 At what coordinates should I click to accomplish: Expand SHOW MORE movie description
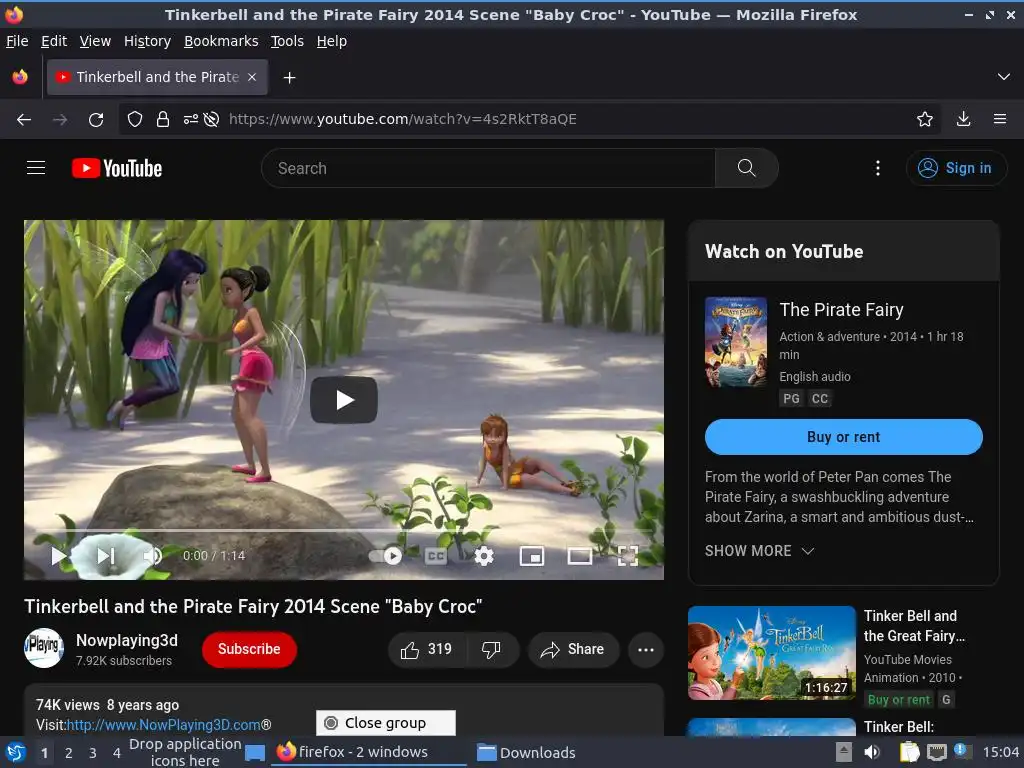759,551
